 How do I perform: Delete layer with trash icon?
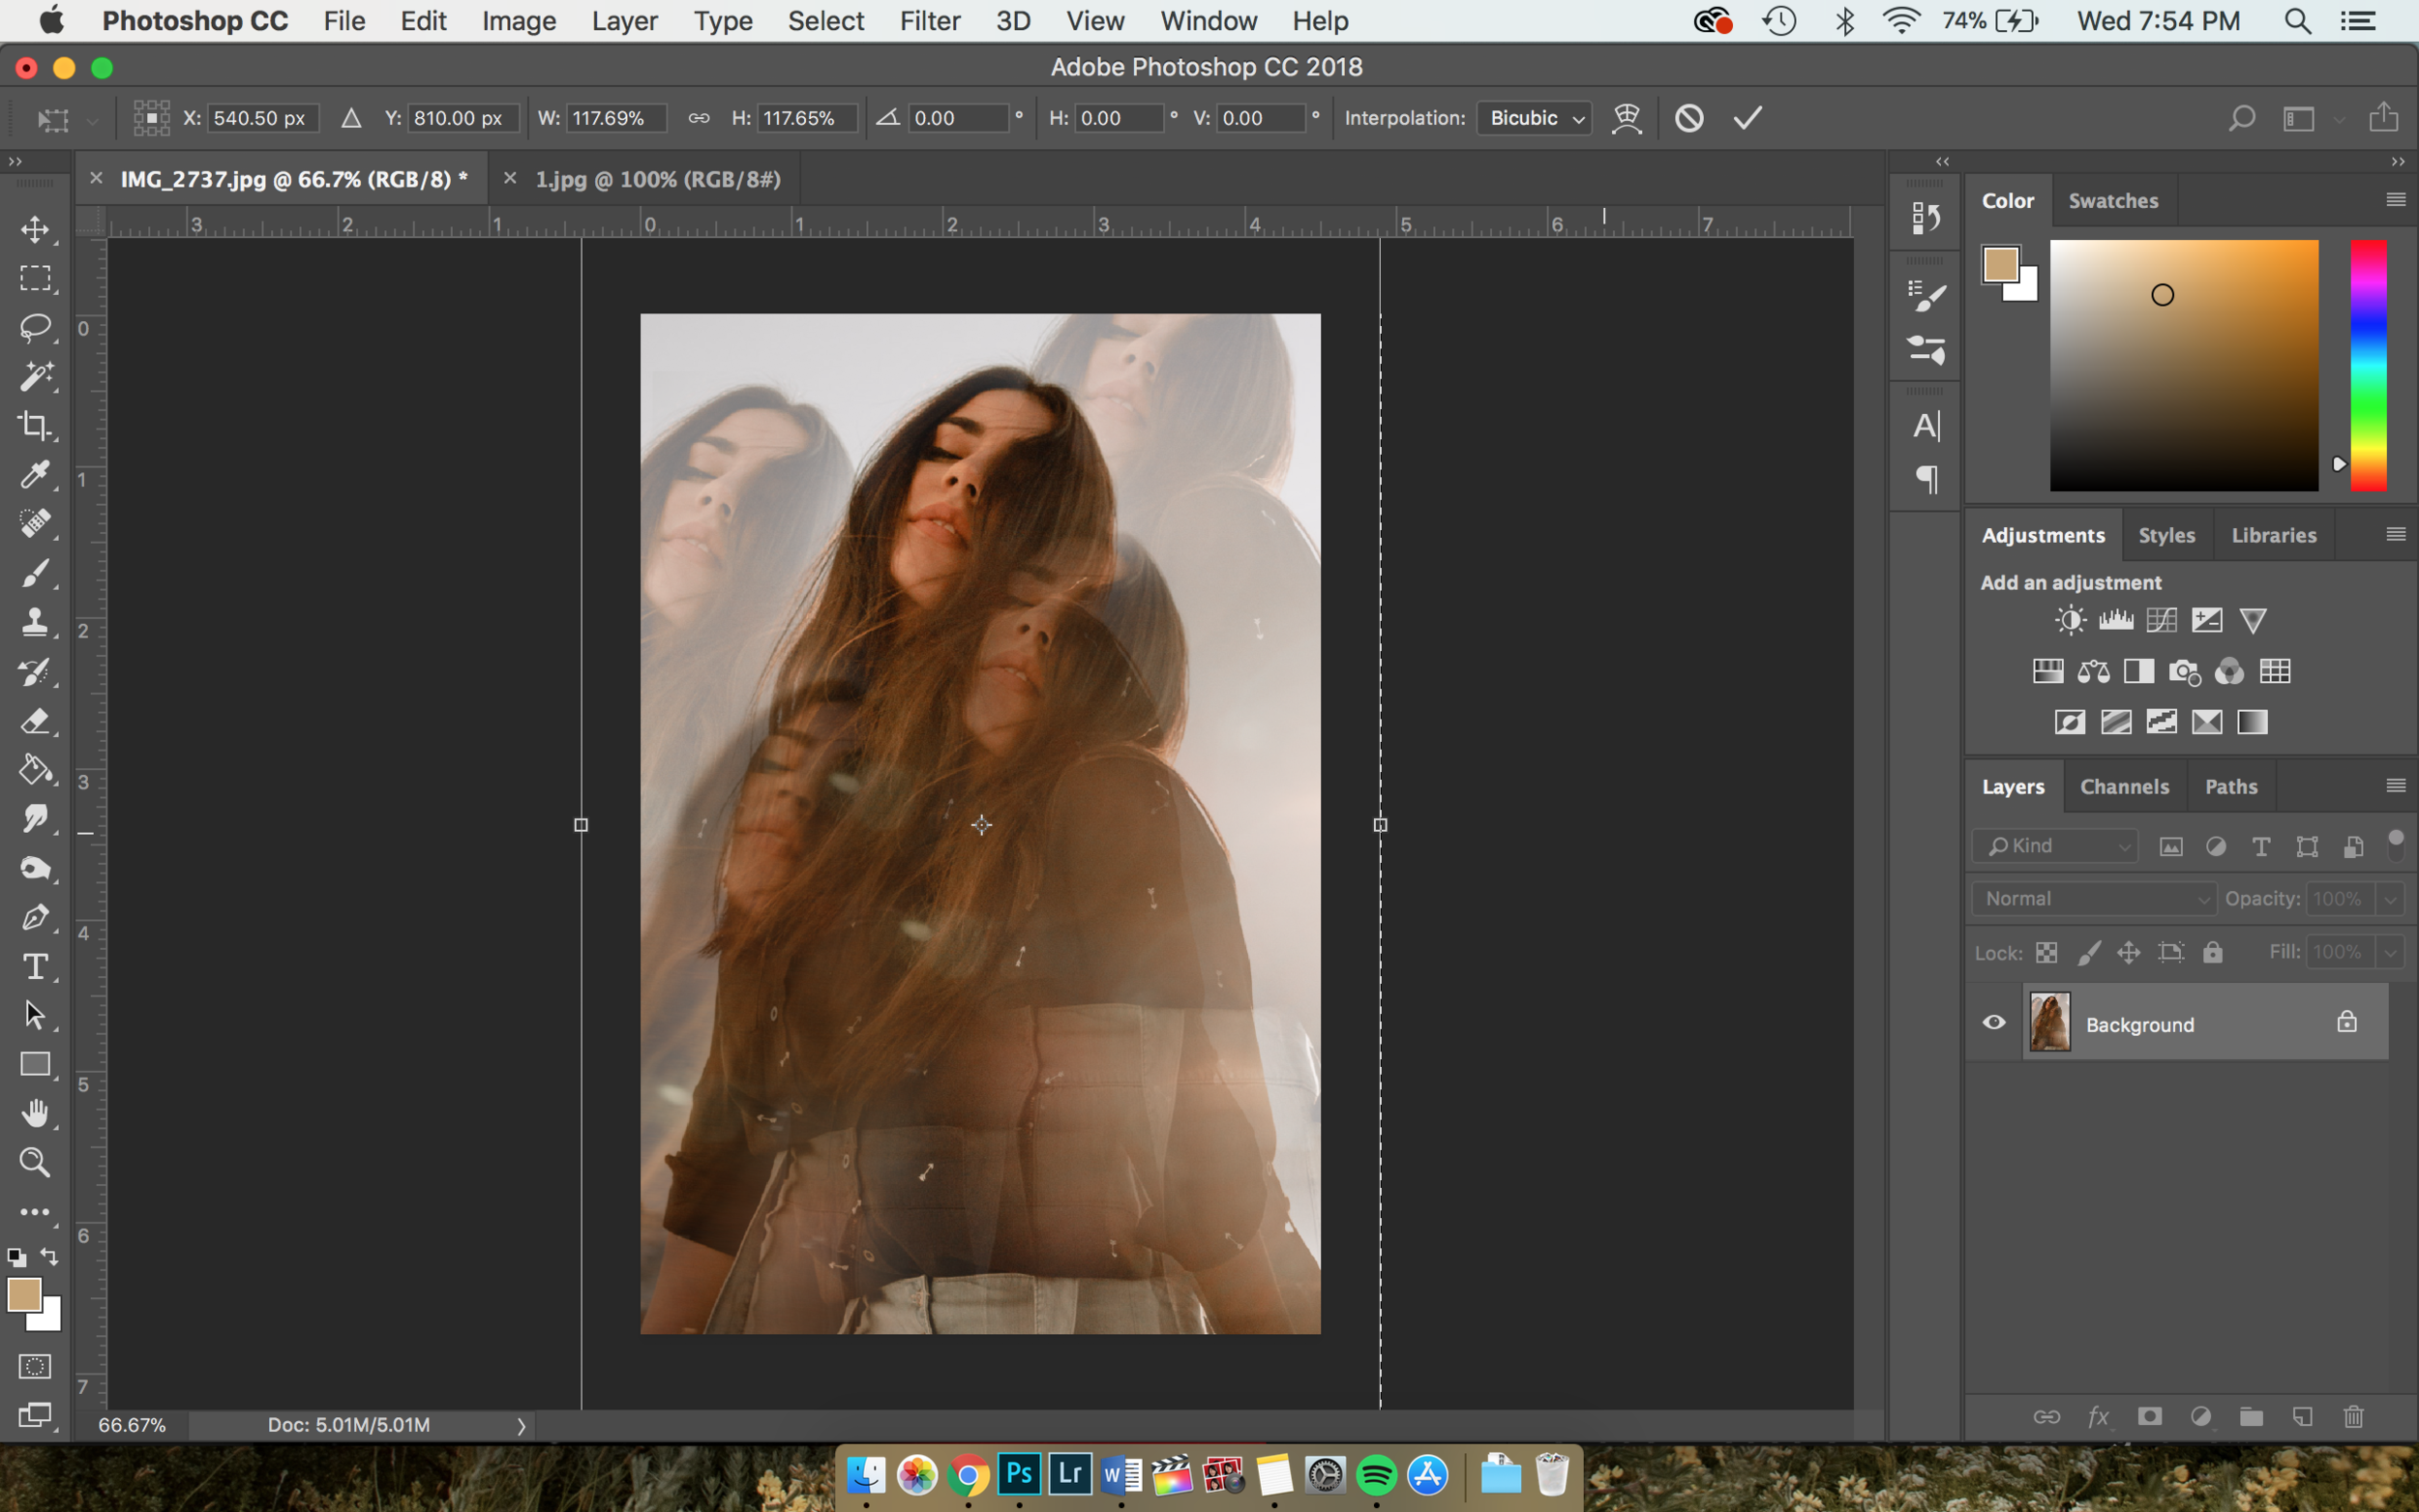(x=2353, y=1416)
